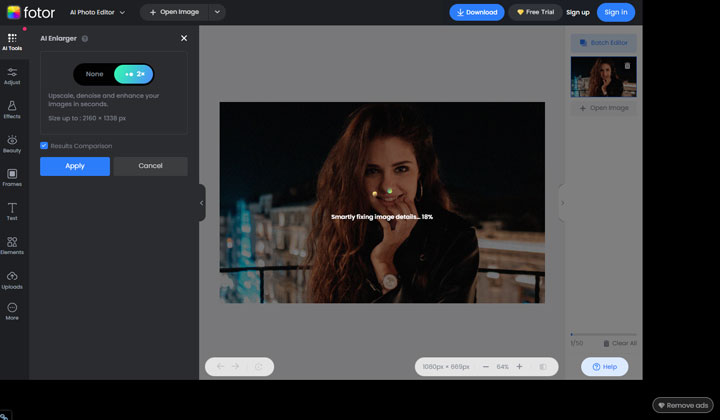This screenshot has height=420, width=720.
Task: Open the AI Tools sidebar panel
Action: pyautogui.click(x=12, y=40)
